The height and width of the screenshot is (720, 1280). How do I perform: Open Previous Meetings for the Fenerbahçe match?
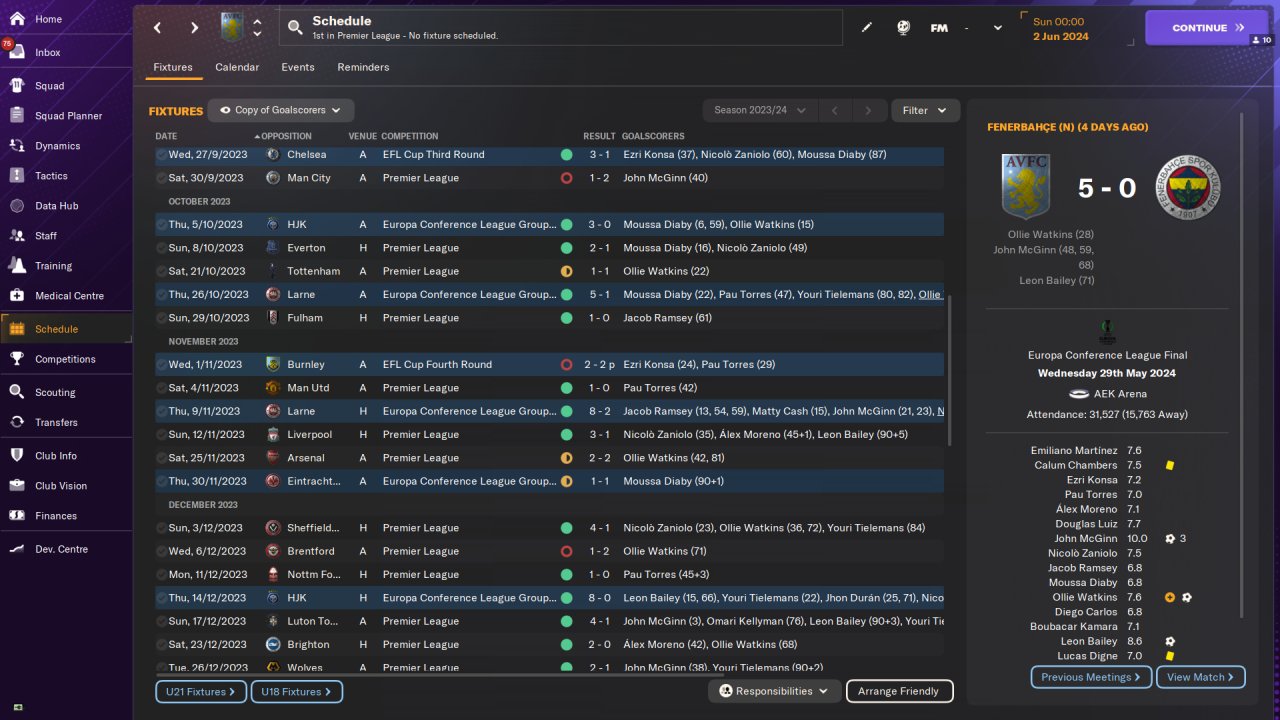click(x=1091, y=677)
